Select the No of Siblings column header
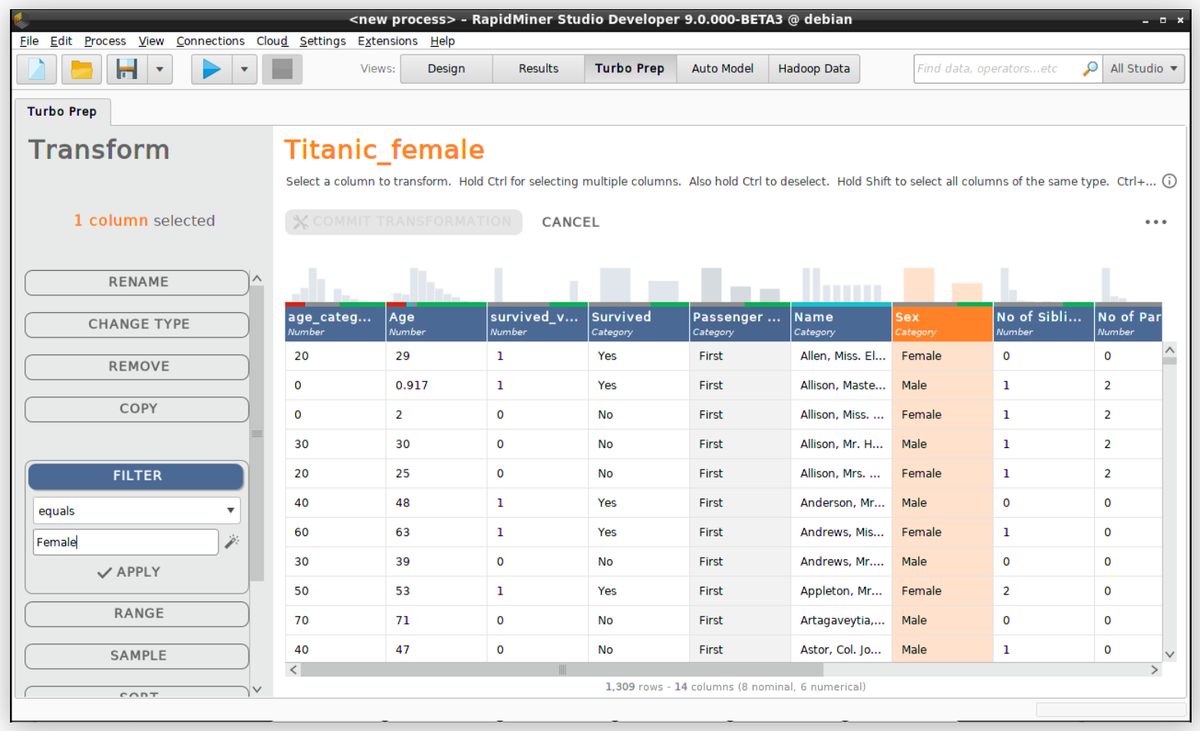 coord(1044,323)
